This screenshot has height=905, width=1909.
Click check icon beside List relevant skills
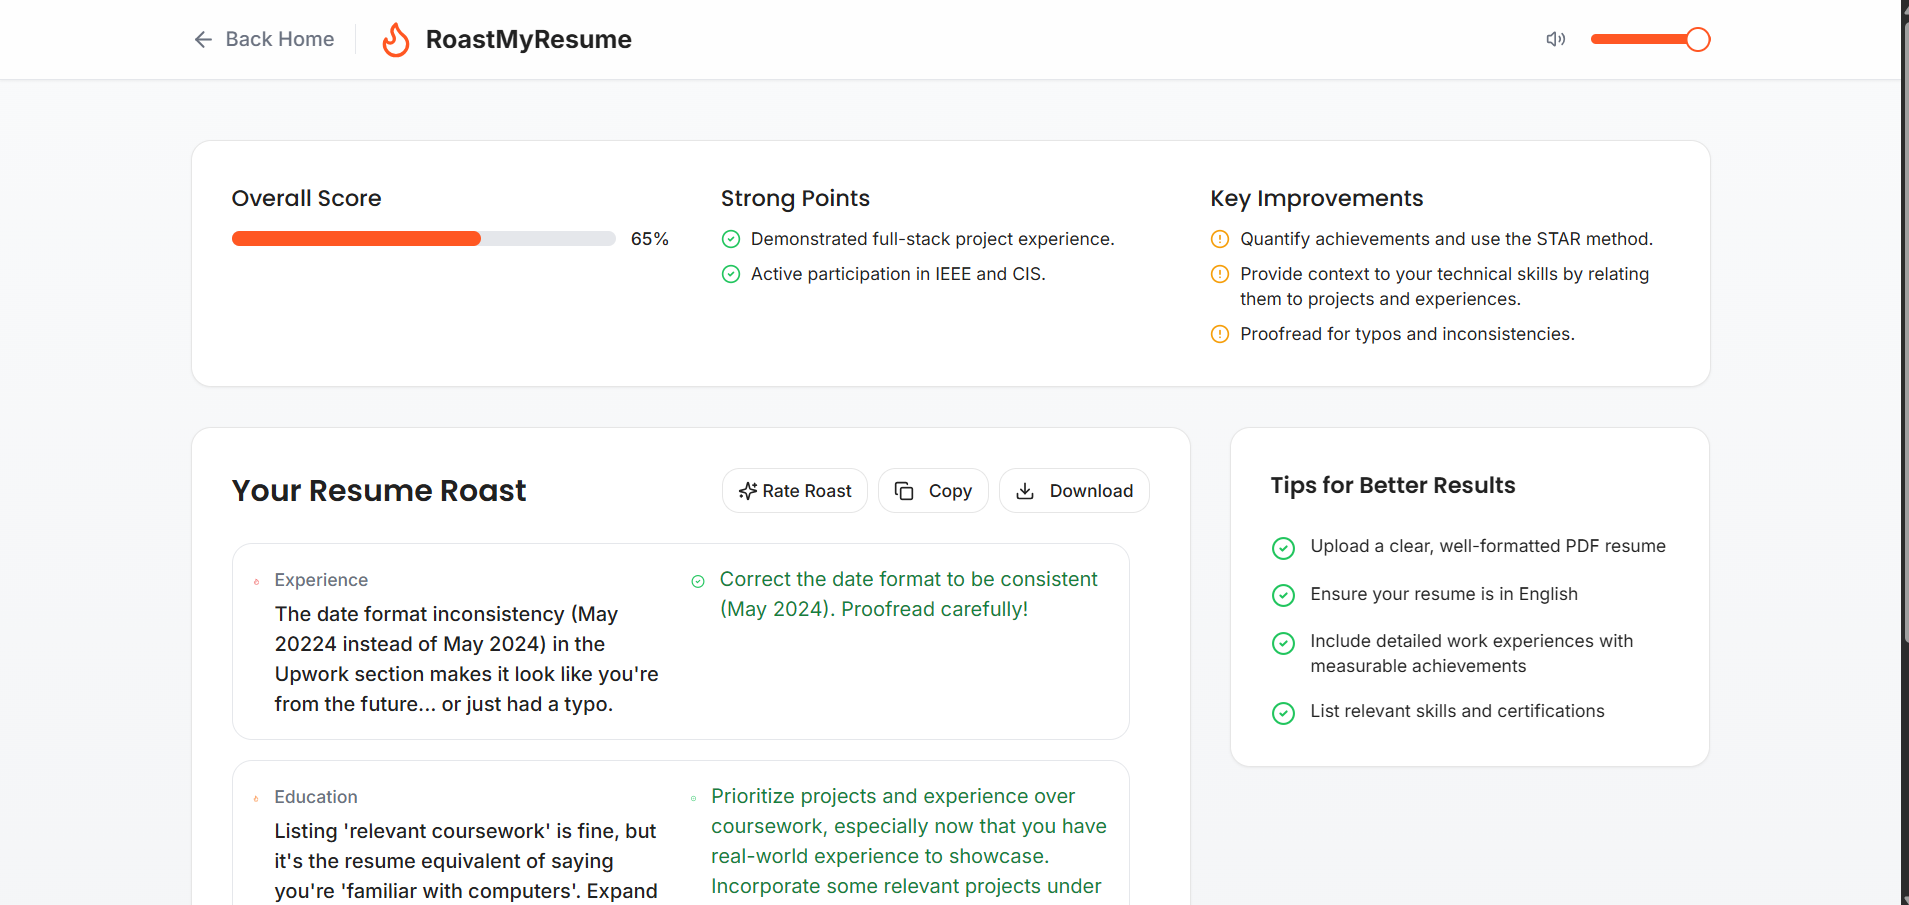click(1283, 713)
